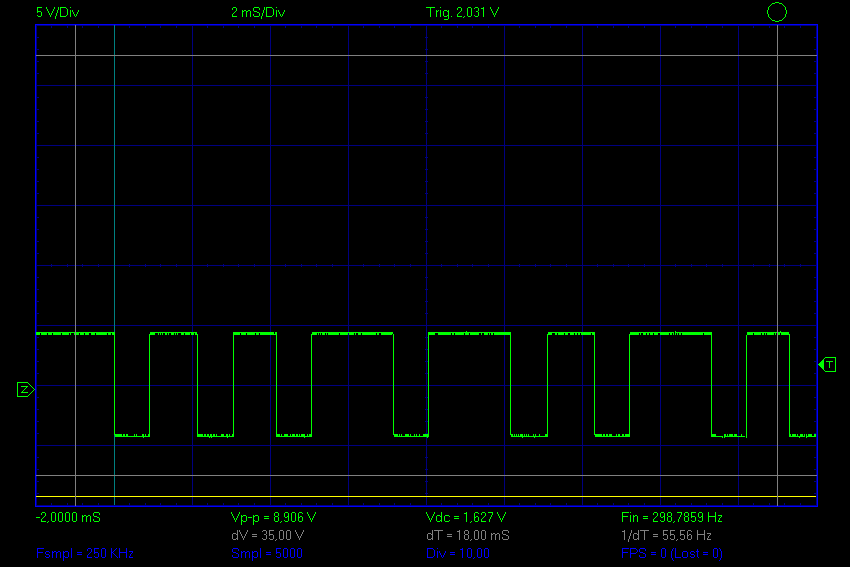850x567 pixels.
Task: Click the green circle status indicator
Action: (777, 12)
